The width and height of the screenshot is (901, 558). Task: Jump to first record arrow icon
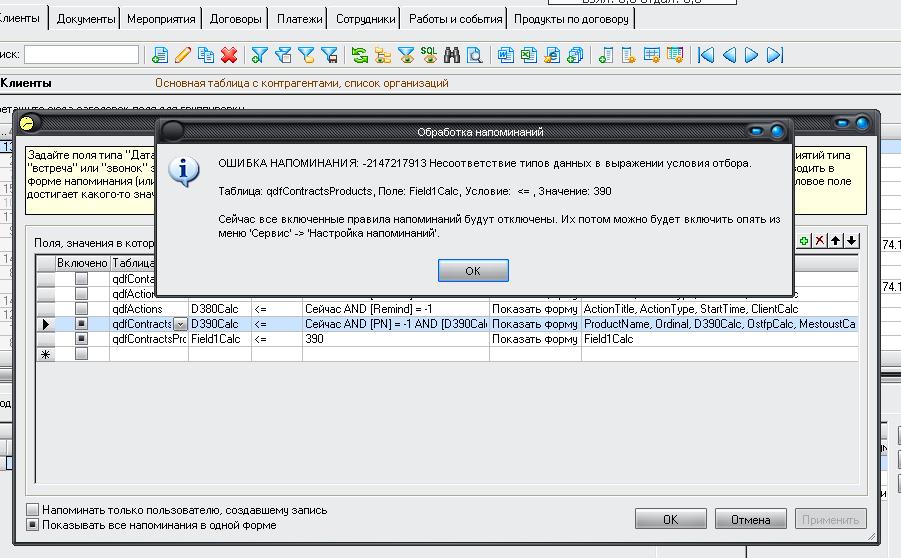(706, 55)
